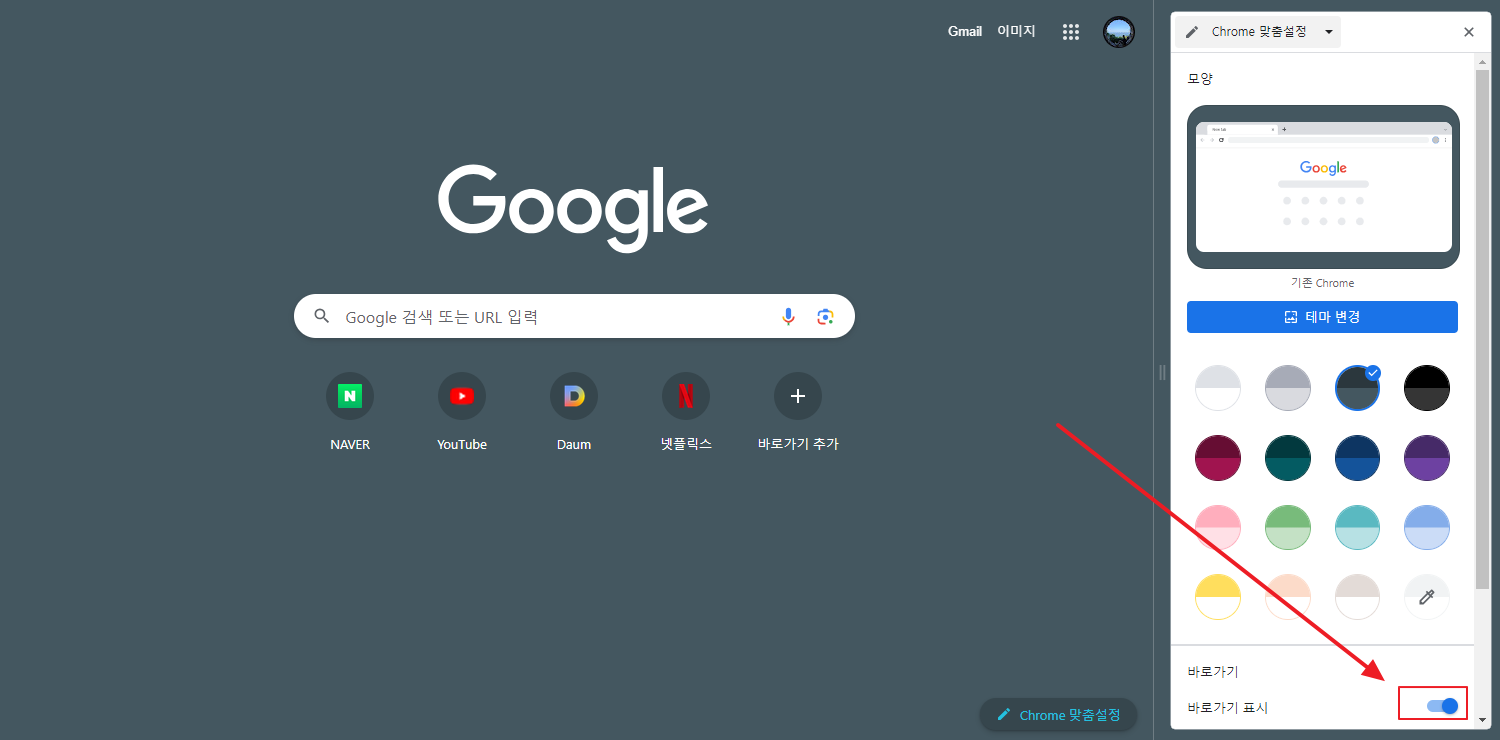Click the bottom Chrome 맞춤설정 button
Screen dimensions: 1500x740
pos(1059,715)
